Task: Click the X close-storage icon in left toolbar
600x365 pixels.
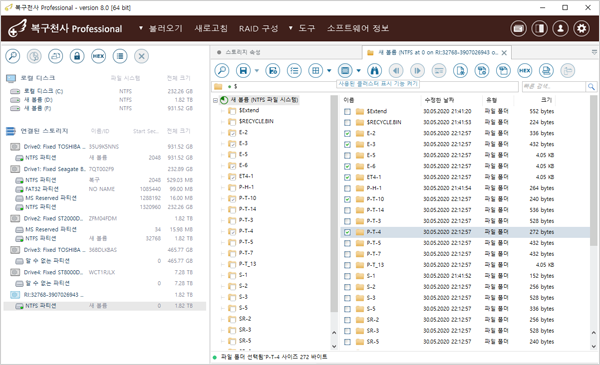Action: pos(141,56)
